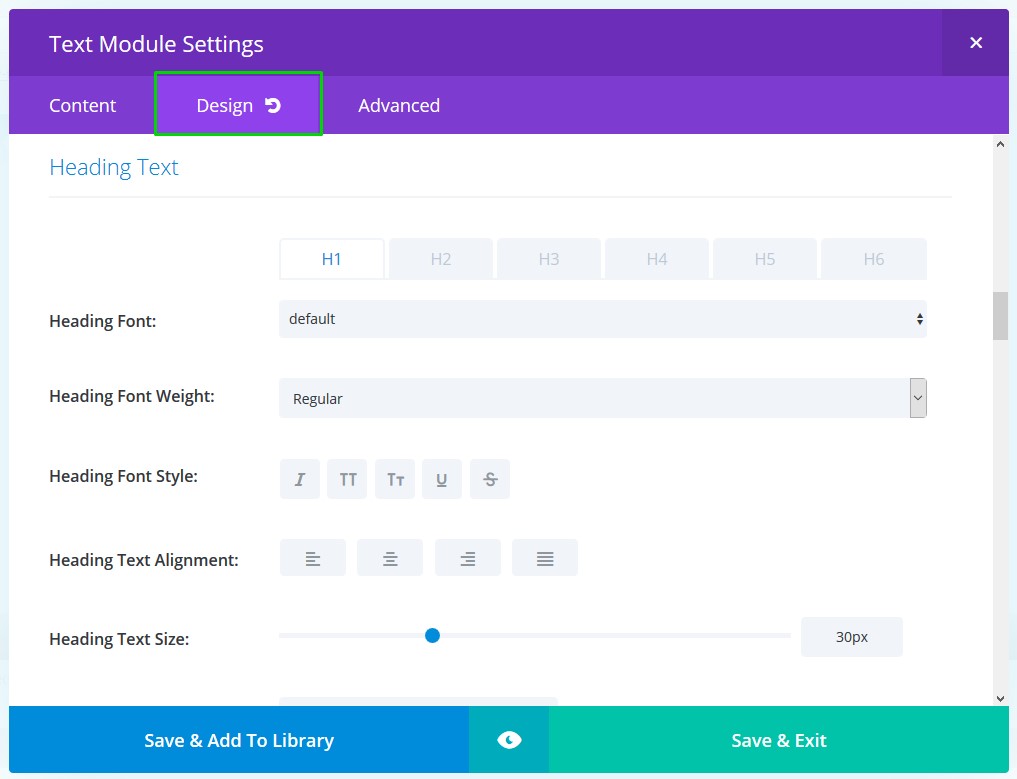The height and width of the screenshot is (779, 1017).
Task: Expand the Heading Font Weight dropdown
Action: (x=602, y=398)
